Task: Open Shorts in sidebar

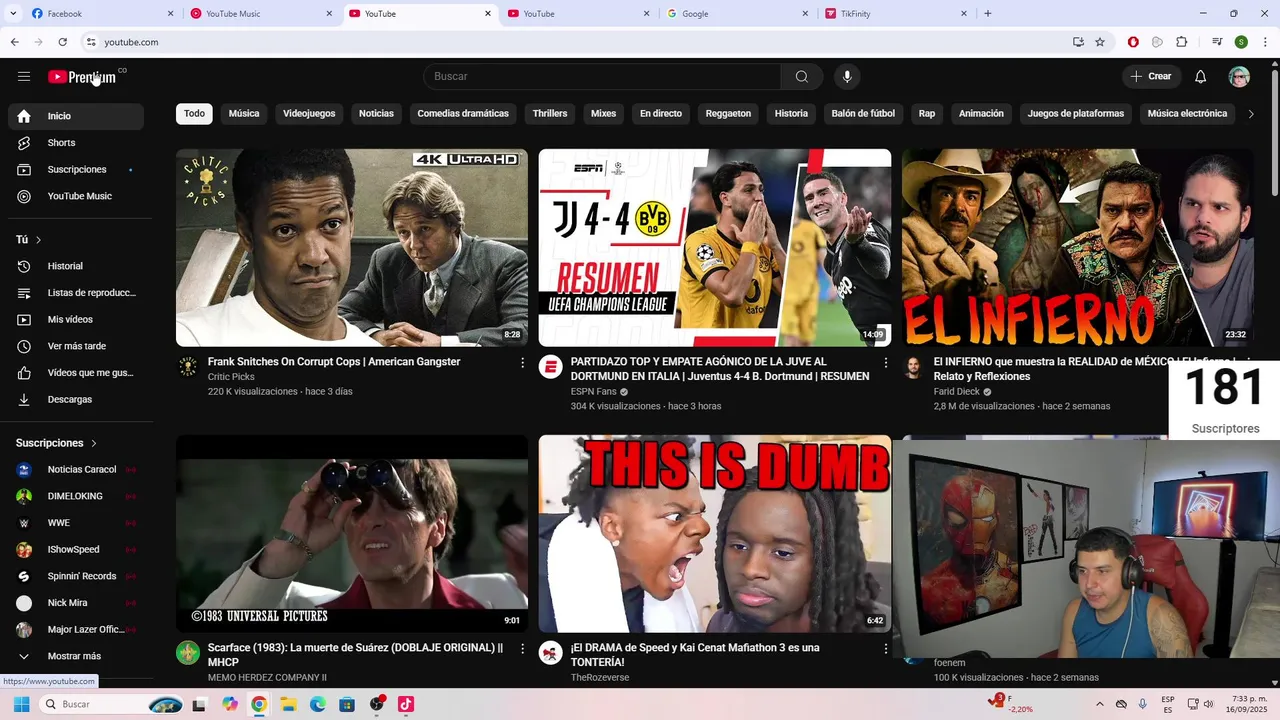Action: (76, 143)
